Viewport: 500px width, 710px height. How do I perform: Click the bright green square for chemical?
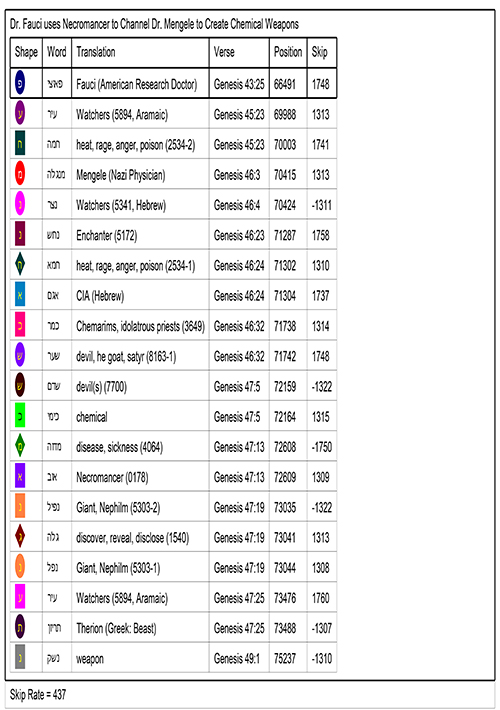point(20,416)
